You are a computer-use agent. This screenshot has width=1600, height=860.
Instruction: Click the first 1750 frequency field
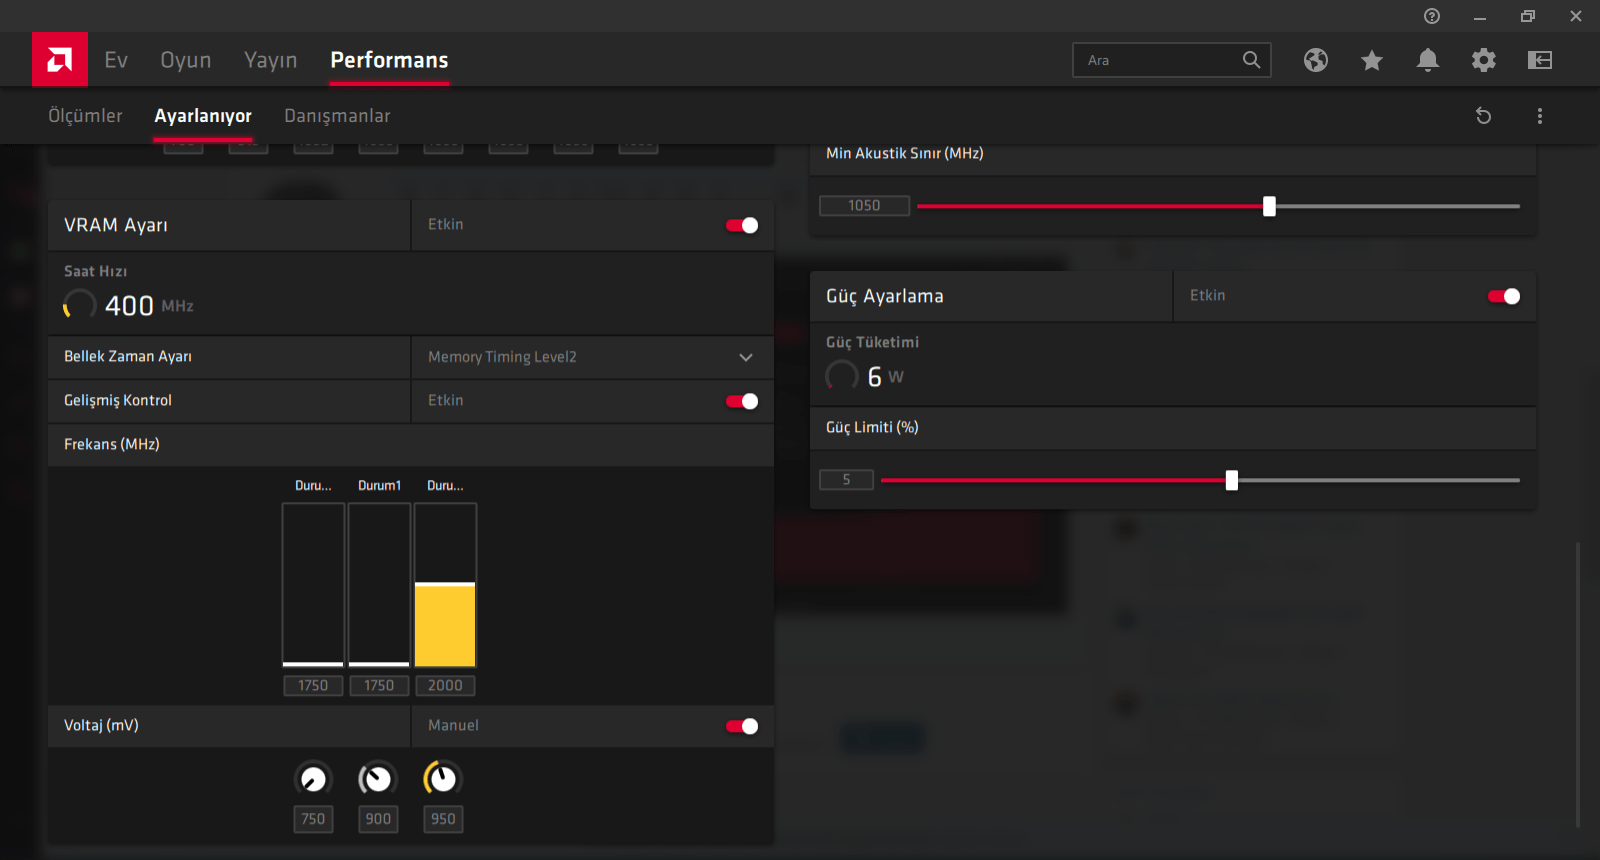click(313, 686)
